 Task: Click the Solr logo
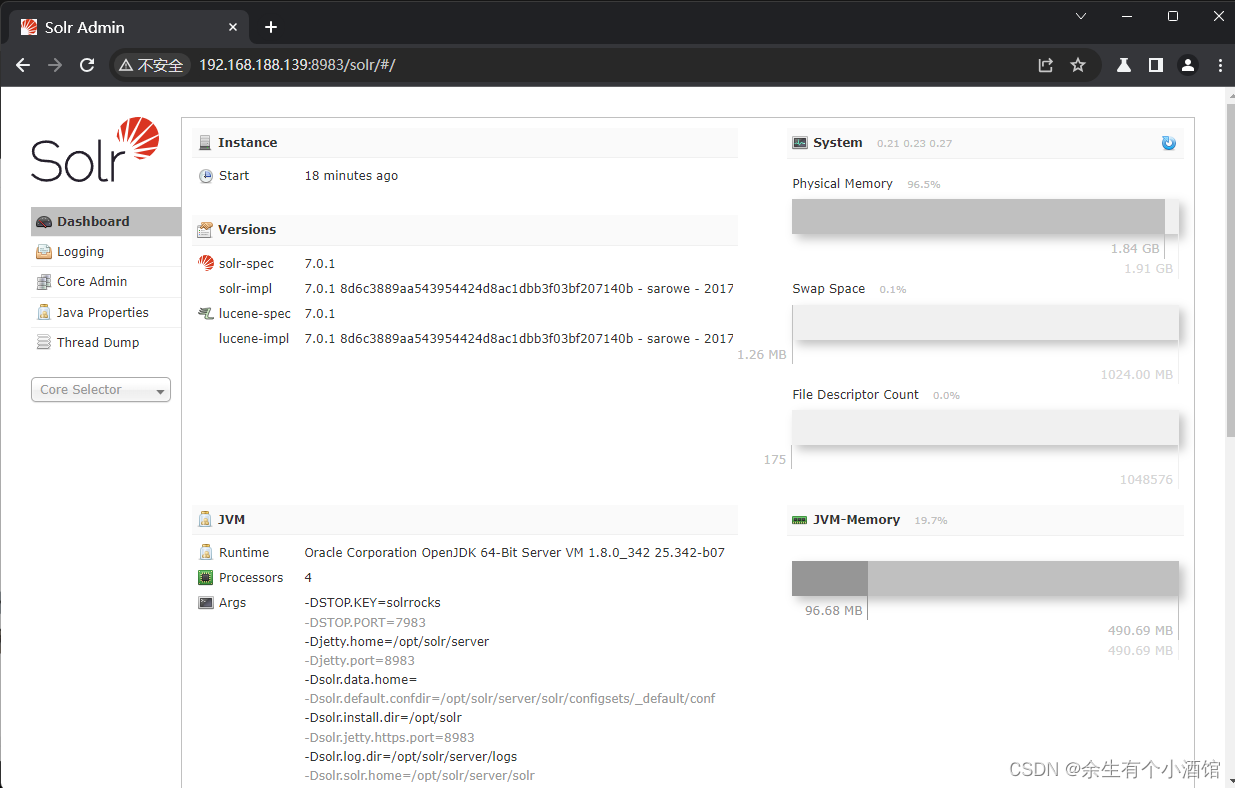tap(95, 150)
